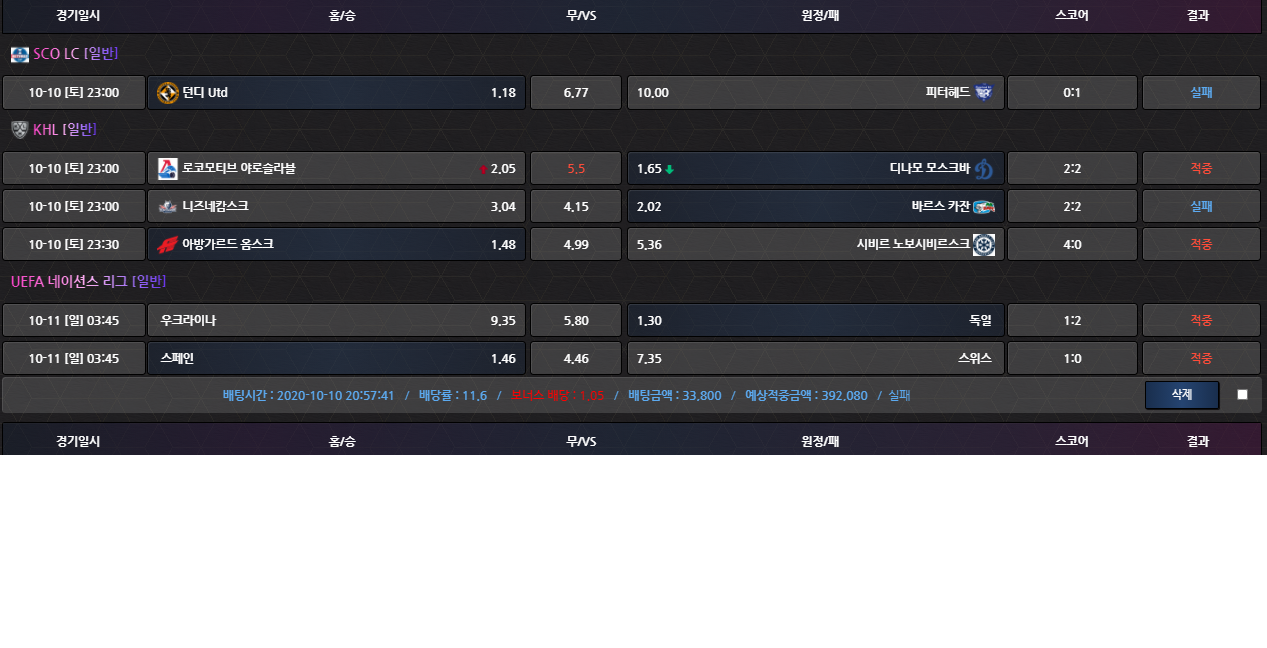Image resolution: width=1267 pixels, height=648 pixels.
Task: Select the 독일 away odds 1.30 cell
Action: coord(815,321)
